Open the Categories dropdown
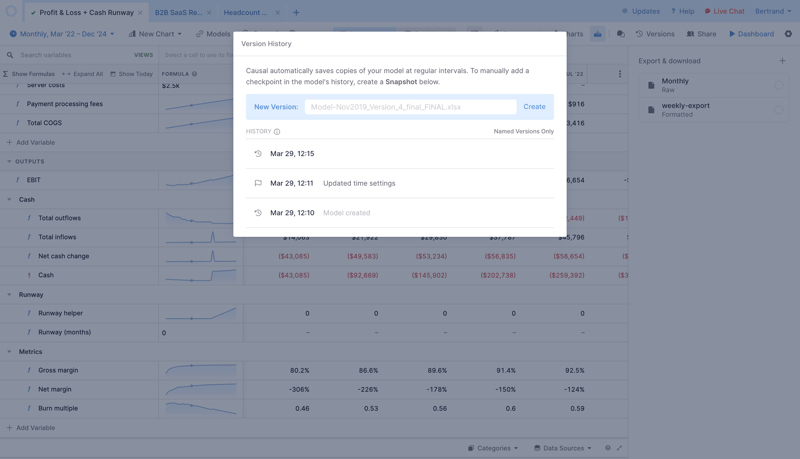The height and width of the screenshot is (459, 800). (493, 448)
